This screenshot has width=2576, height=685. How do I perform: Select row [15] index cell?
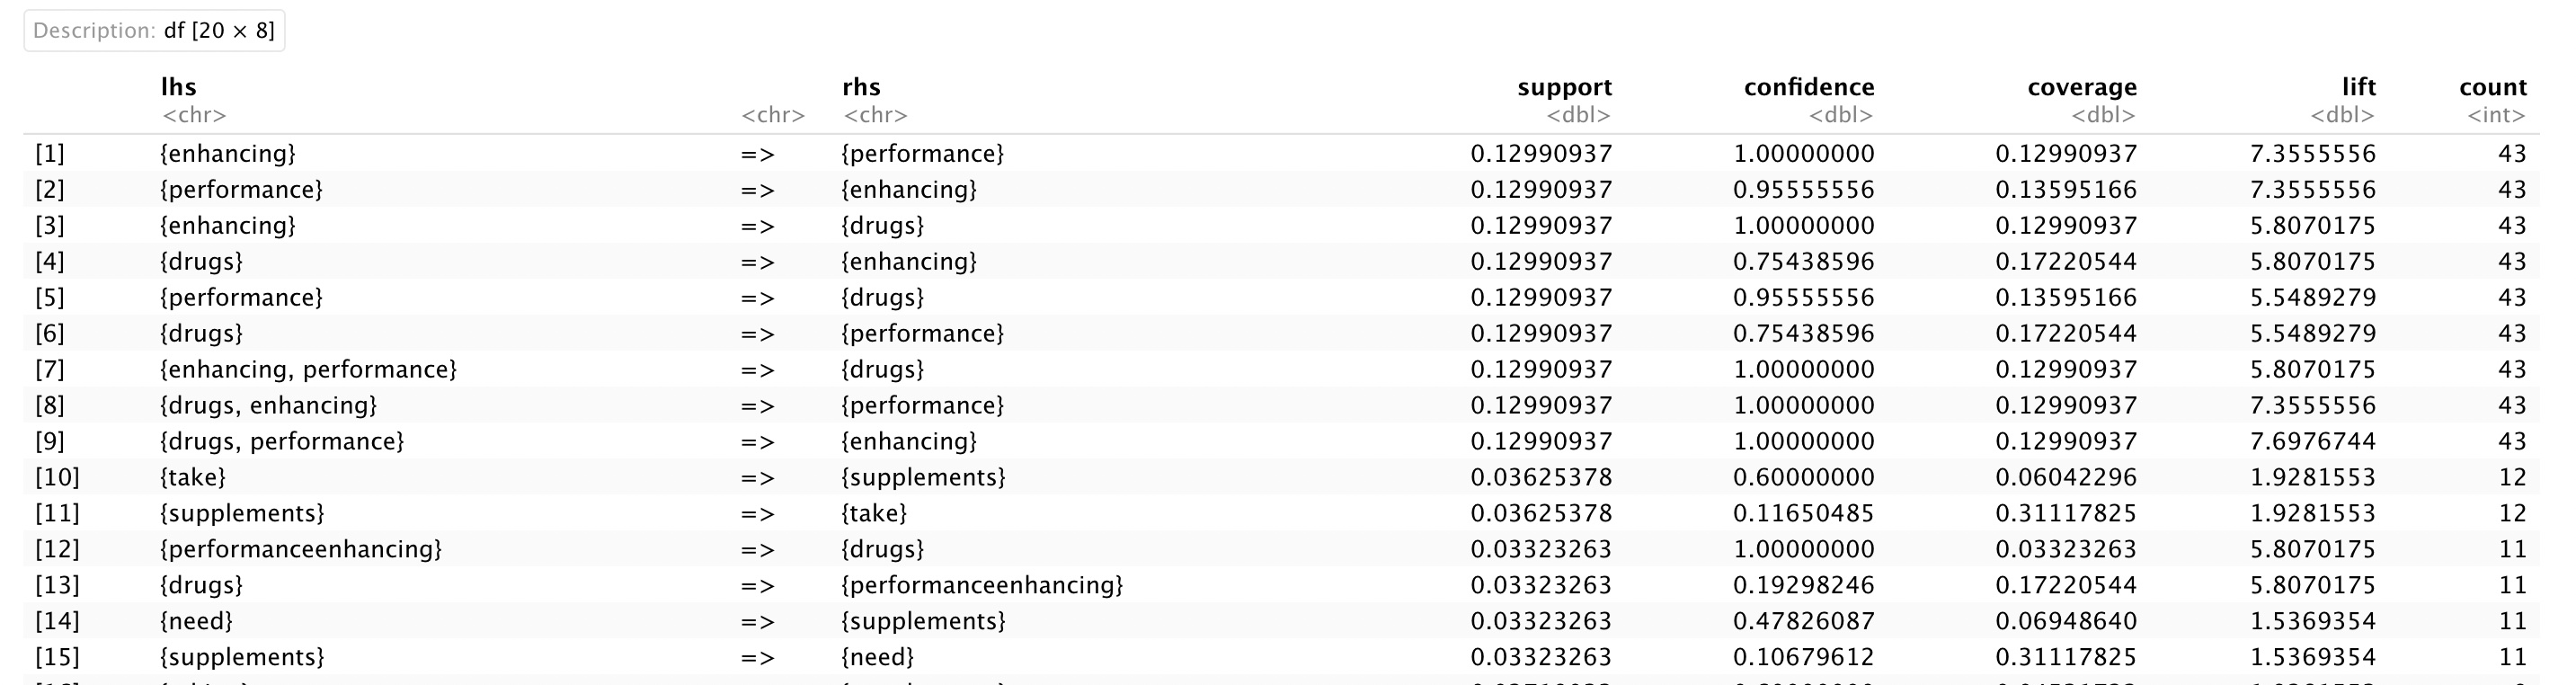[57, 657]
